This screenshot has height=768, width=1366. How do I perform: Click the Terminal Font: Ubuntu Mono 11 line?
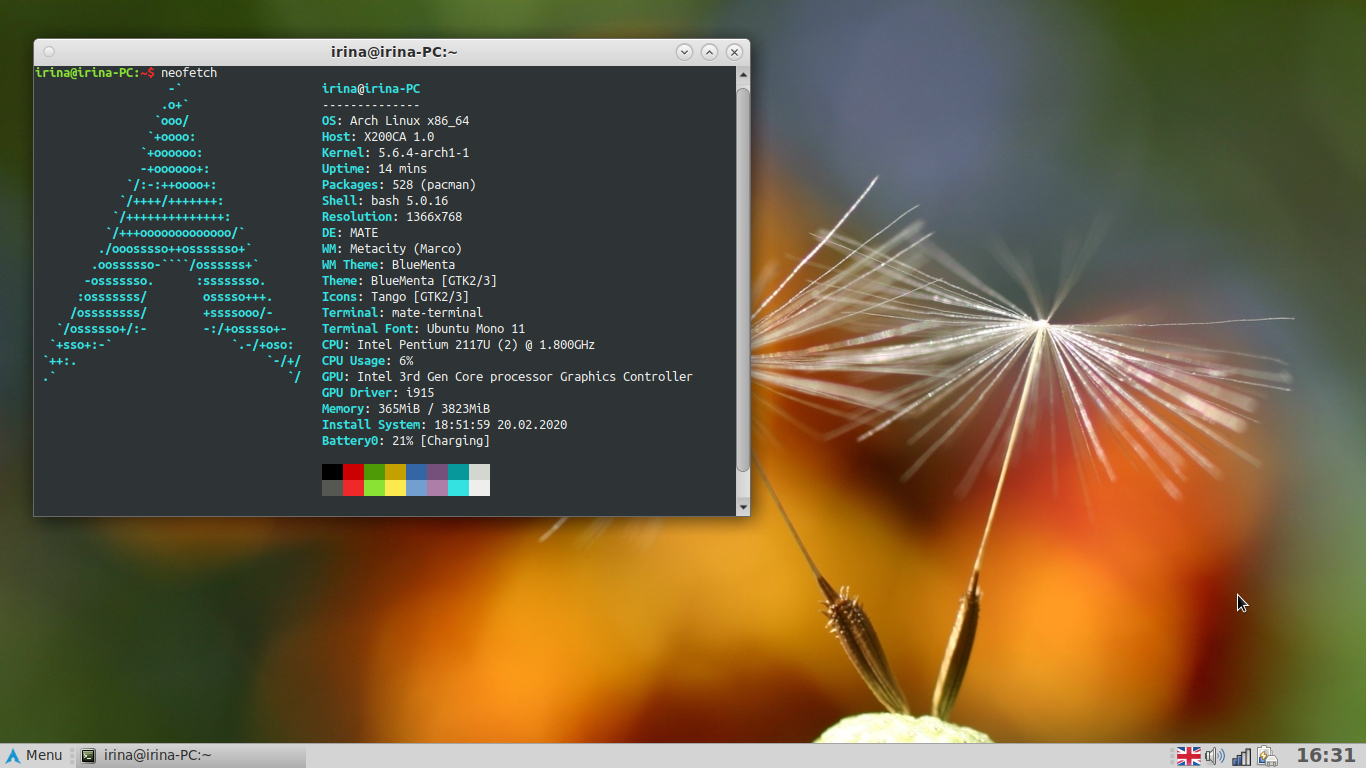(423, 329)
